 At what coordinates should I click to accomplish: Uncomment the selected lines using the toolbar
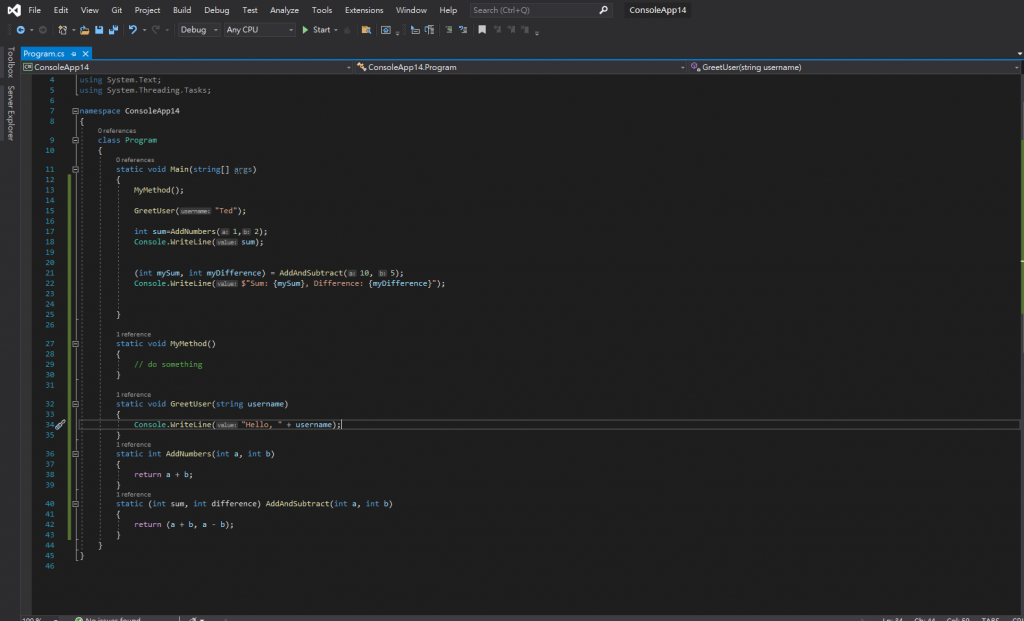pyautogui.click(x=463, y=30)
